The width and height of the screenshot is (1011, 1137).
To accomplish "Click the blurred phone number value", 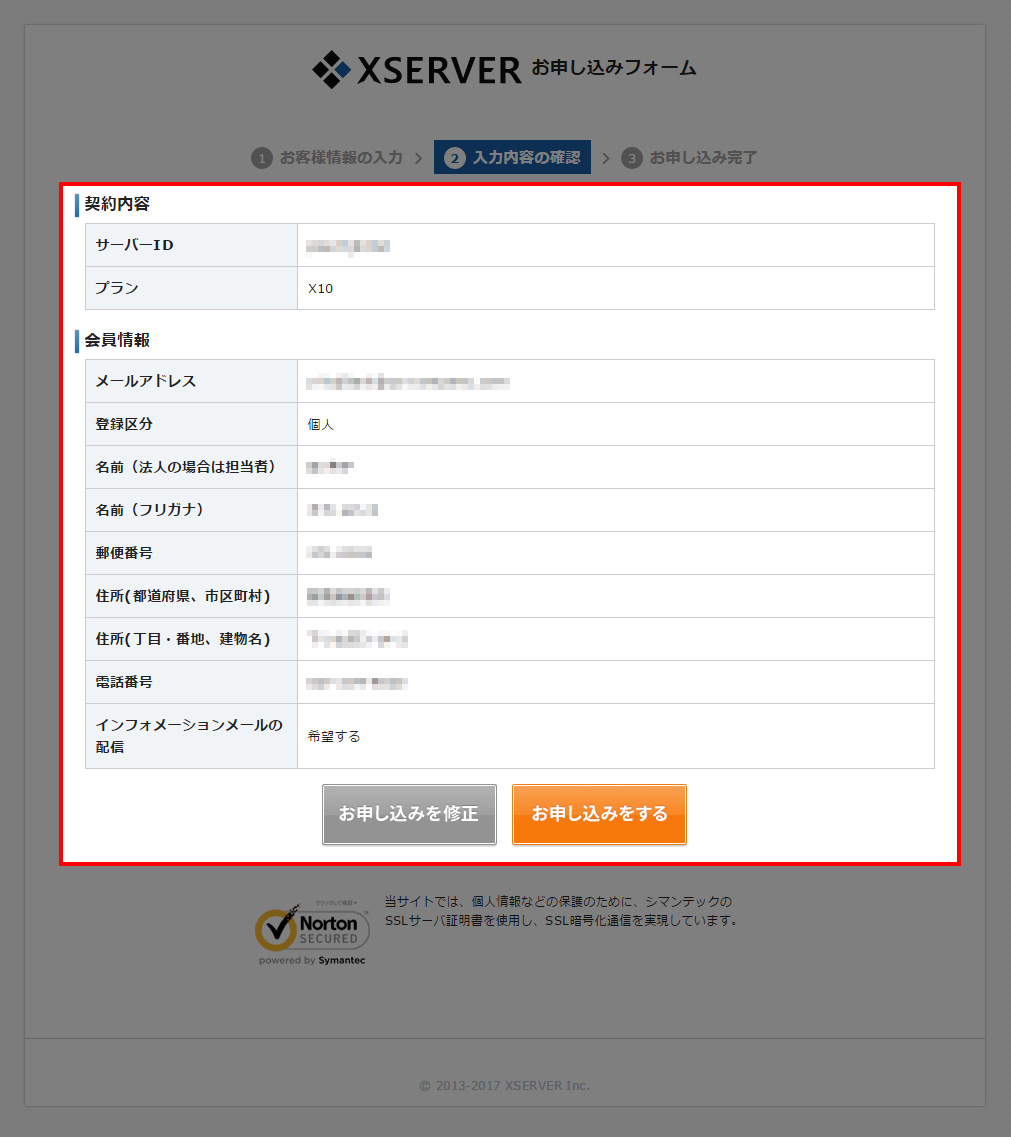I will click(357, 683).
